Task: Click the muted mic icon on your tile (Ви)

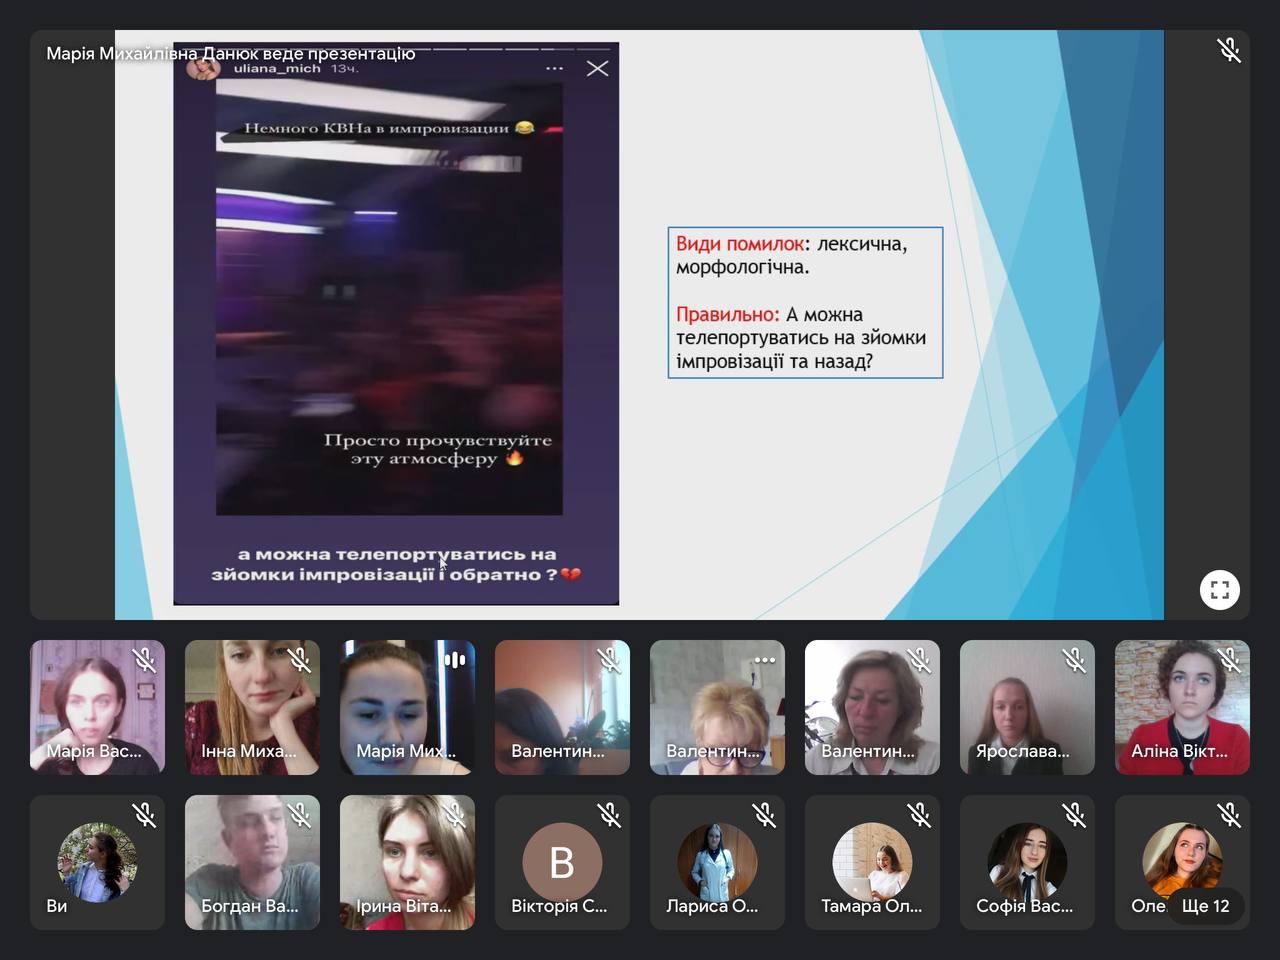Action: coord(145,815)
